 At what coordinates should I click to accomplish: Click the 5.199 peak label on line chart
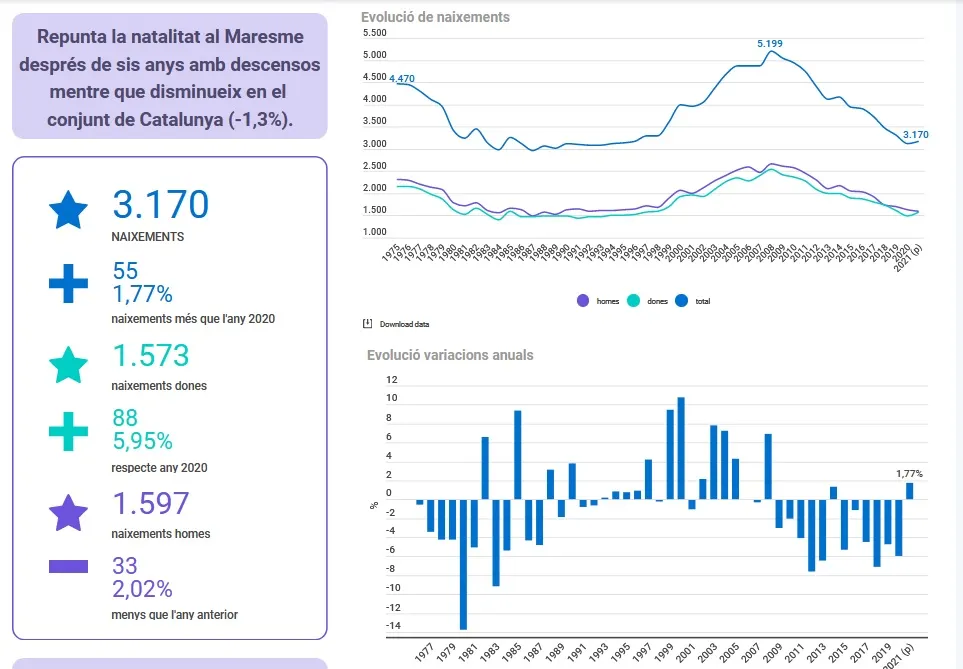point(770,44)
